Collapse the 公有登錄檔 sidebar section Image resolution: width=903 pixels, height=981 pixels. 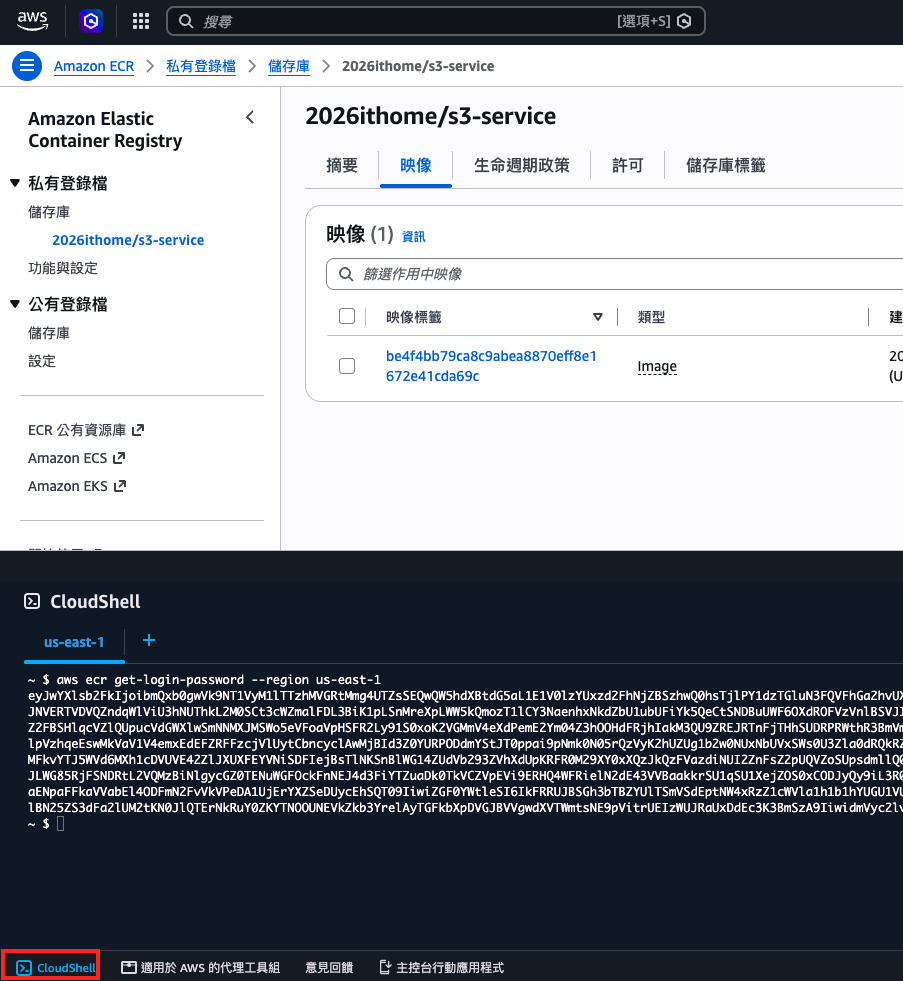point(15,303)
